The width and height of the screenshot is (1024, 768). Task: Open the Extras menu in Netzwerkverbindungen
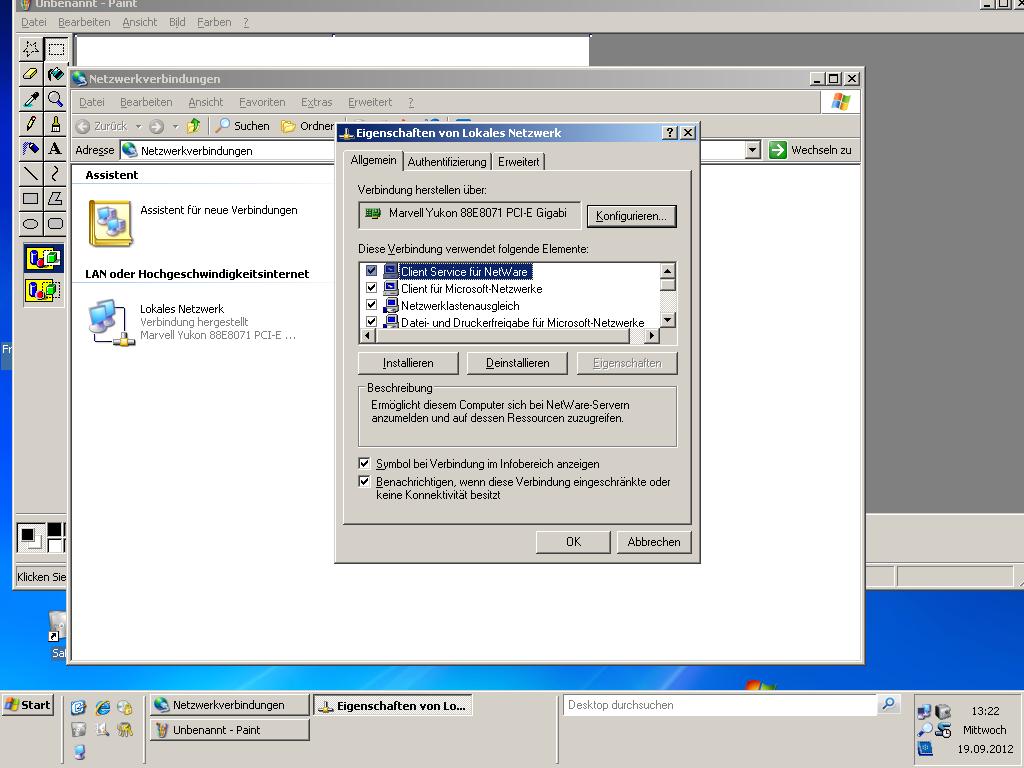click(x=316, y=102)
